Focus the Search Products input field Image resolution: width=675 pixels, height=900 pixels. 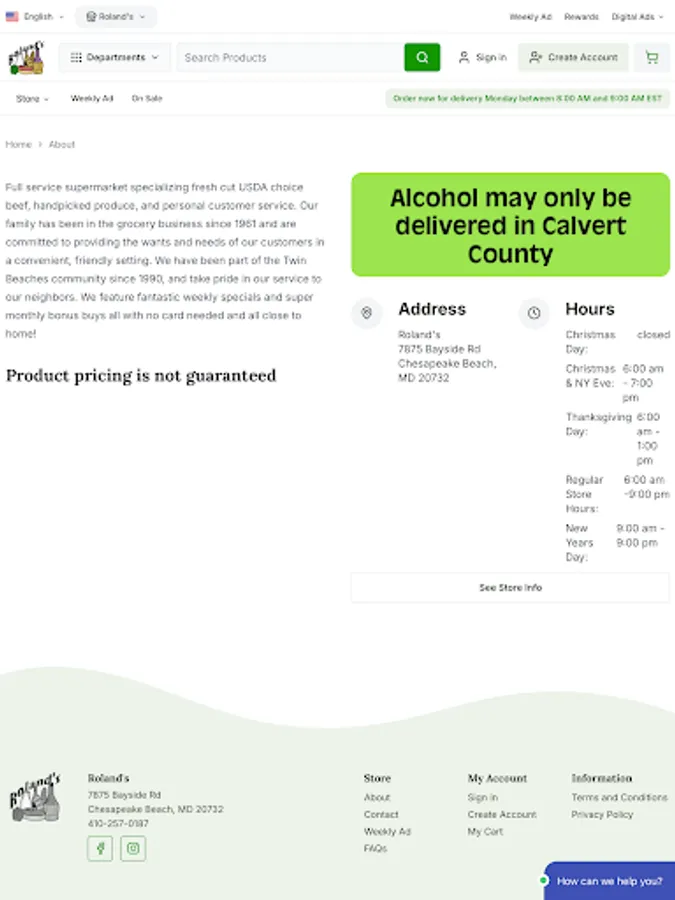[290, 57]
